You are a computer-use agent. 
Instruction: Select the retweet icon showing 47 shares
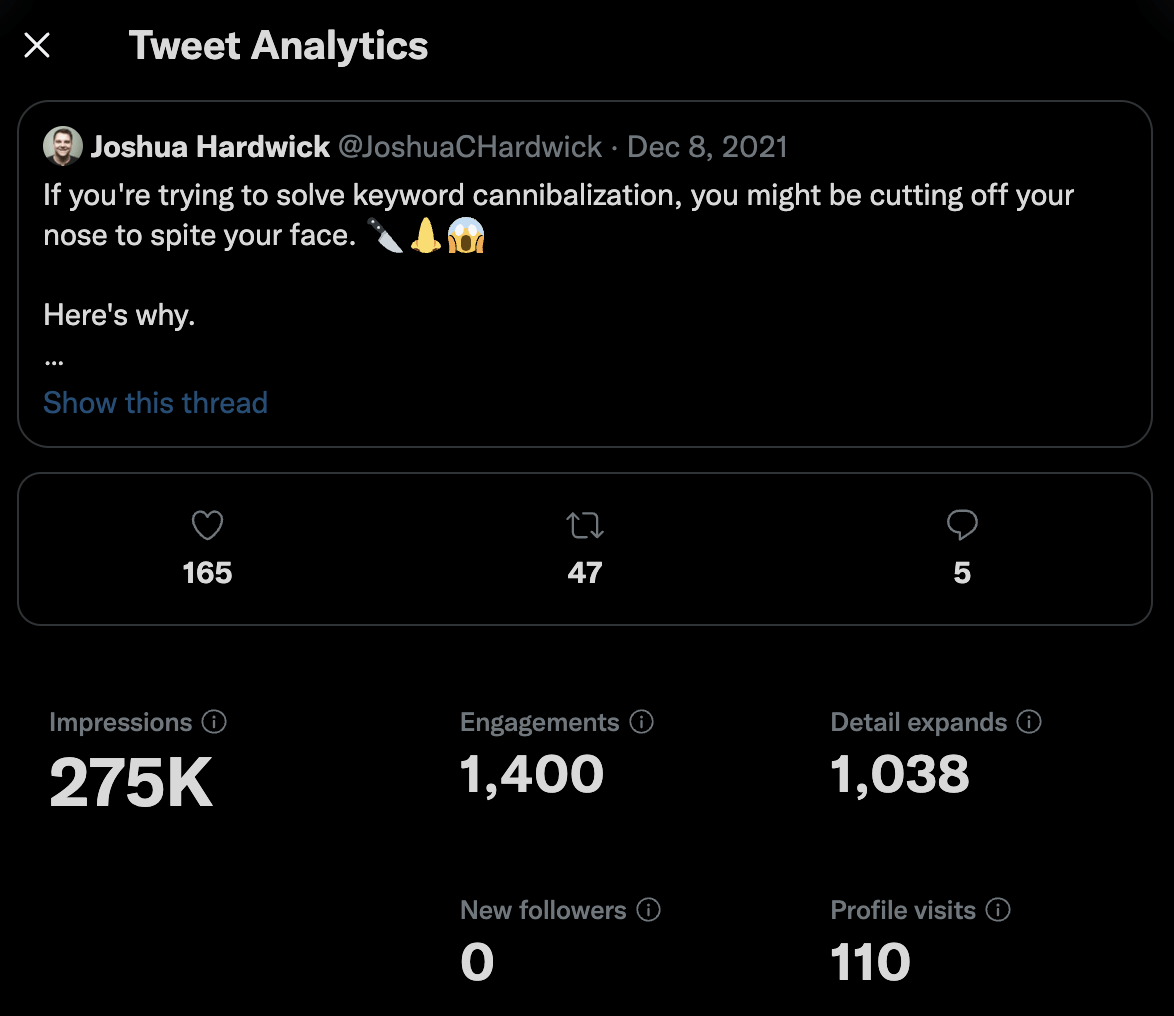[x=584, y=525]
